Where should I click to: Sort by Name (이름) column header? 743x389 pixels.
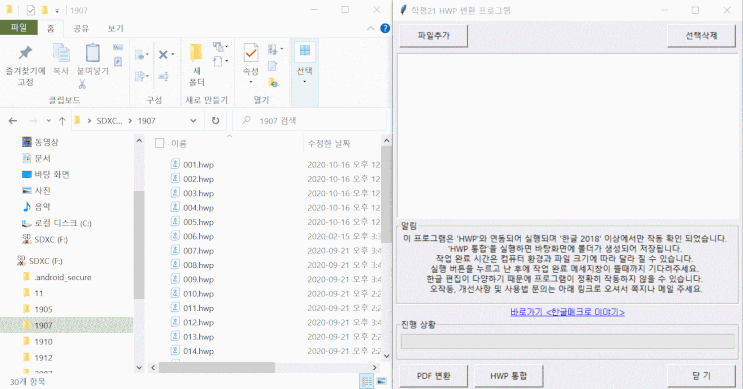click(179, 143)
